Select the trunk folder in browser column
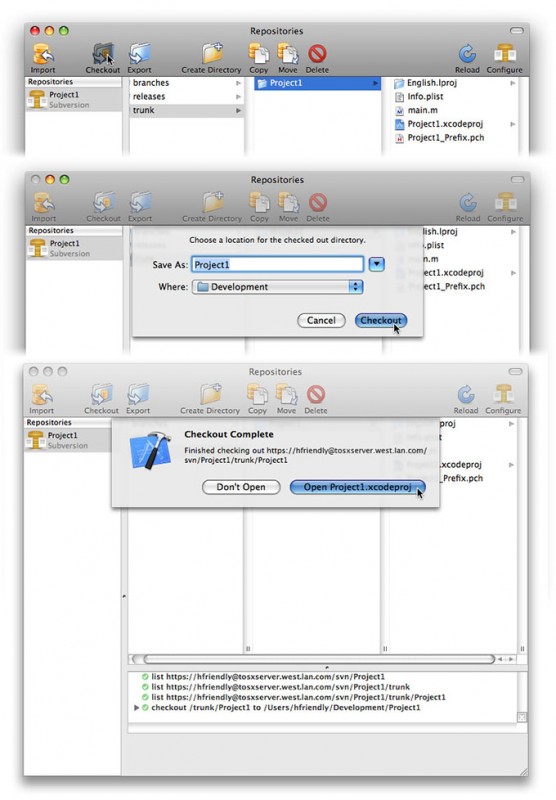 coord(187,110)
